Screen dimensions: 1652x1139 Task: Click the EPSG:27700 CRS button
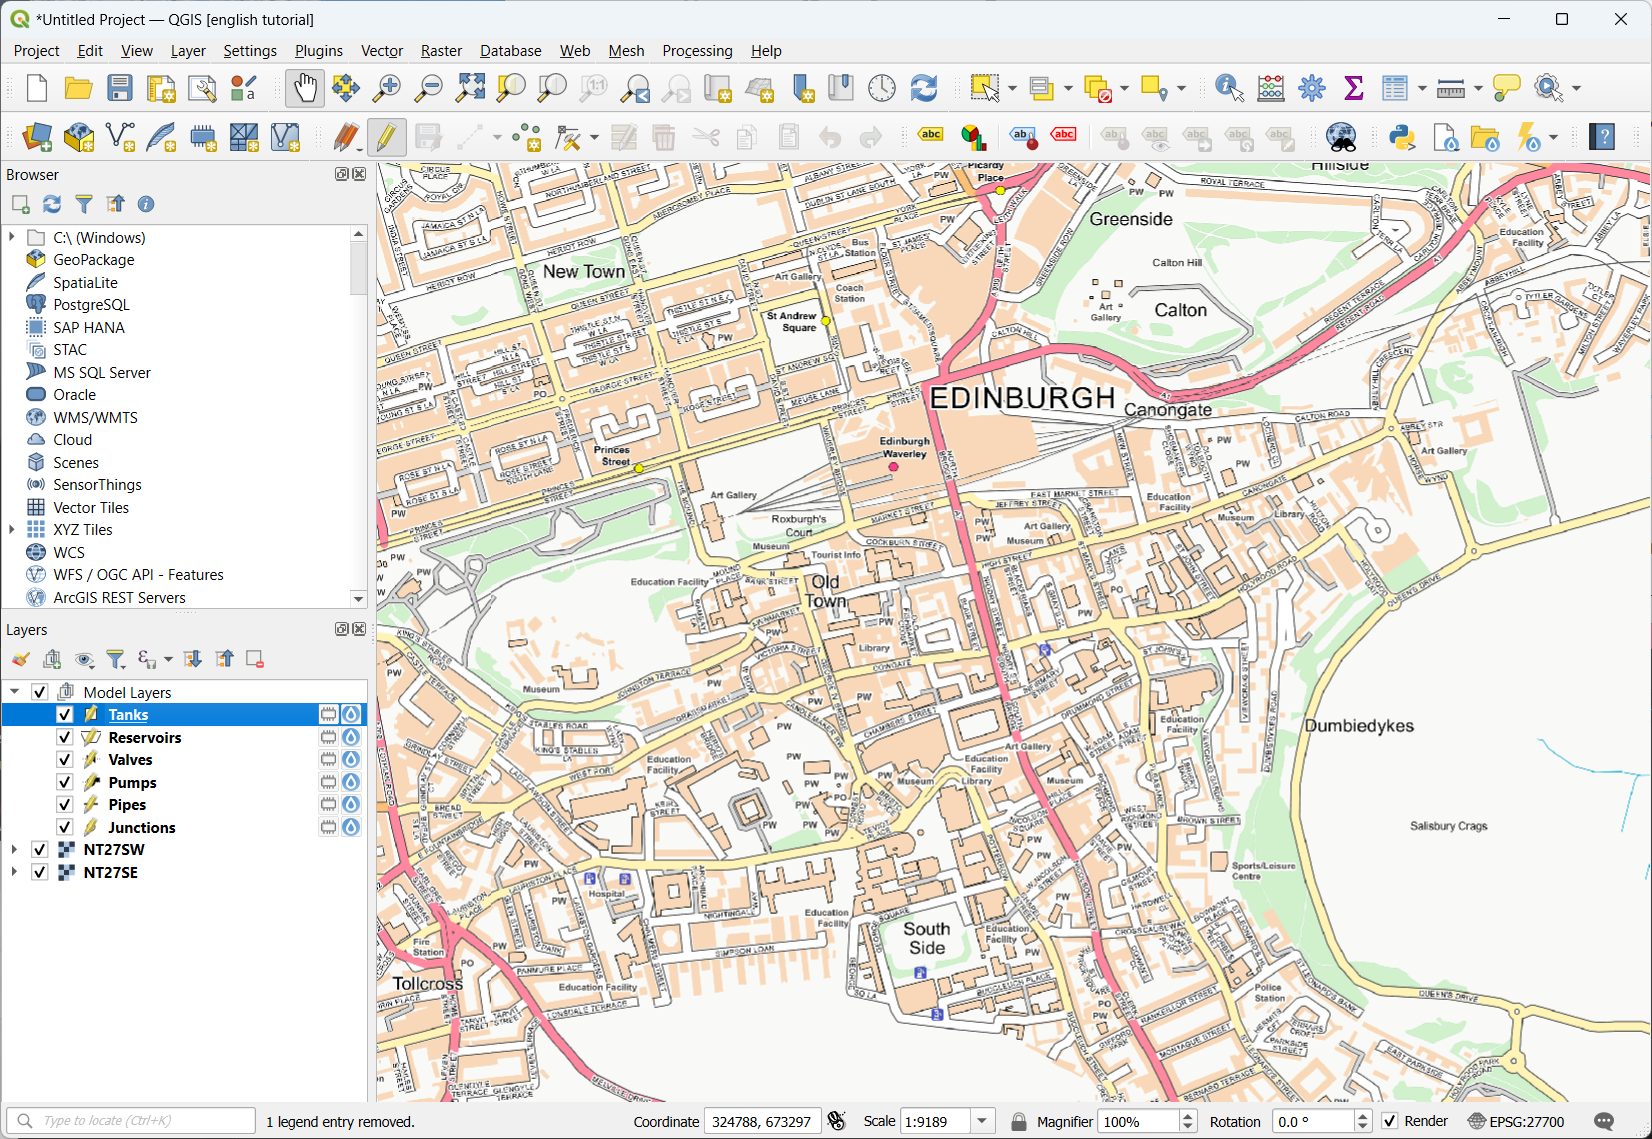click(x=1515, y=1121)
